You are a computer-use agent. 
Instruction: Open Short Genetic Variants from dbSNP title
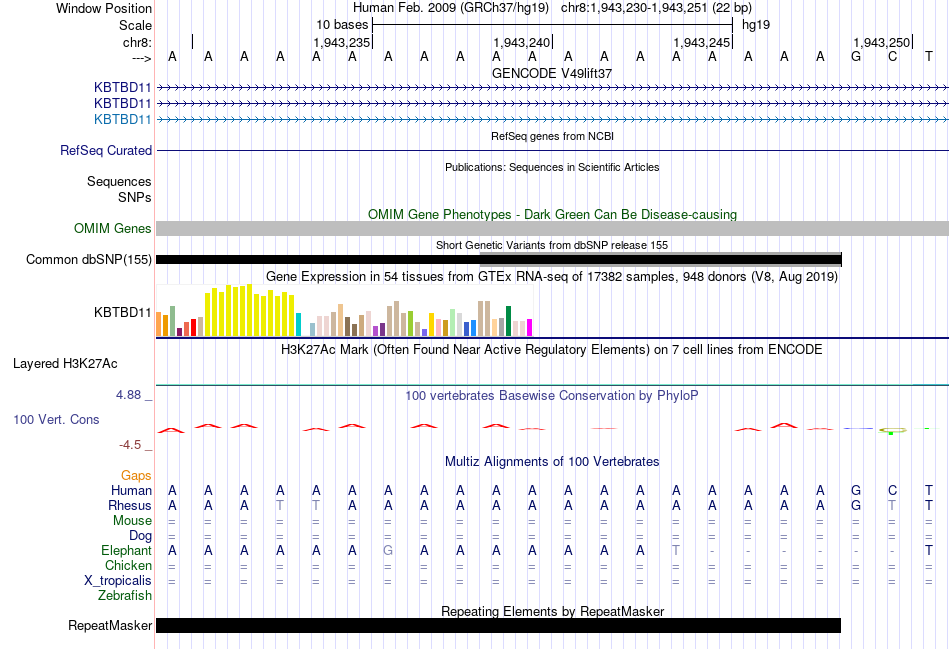point(552,245)
